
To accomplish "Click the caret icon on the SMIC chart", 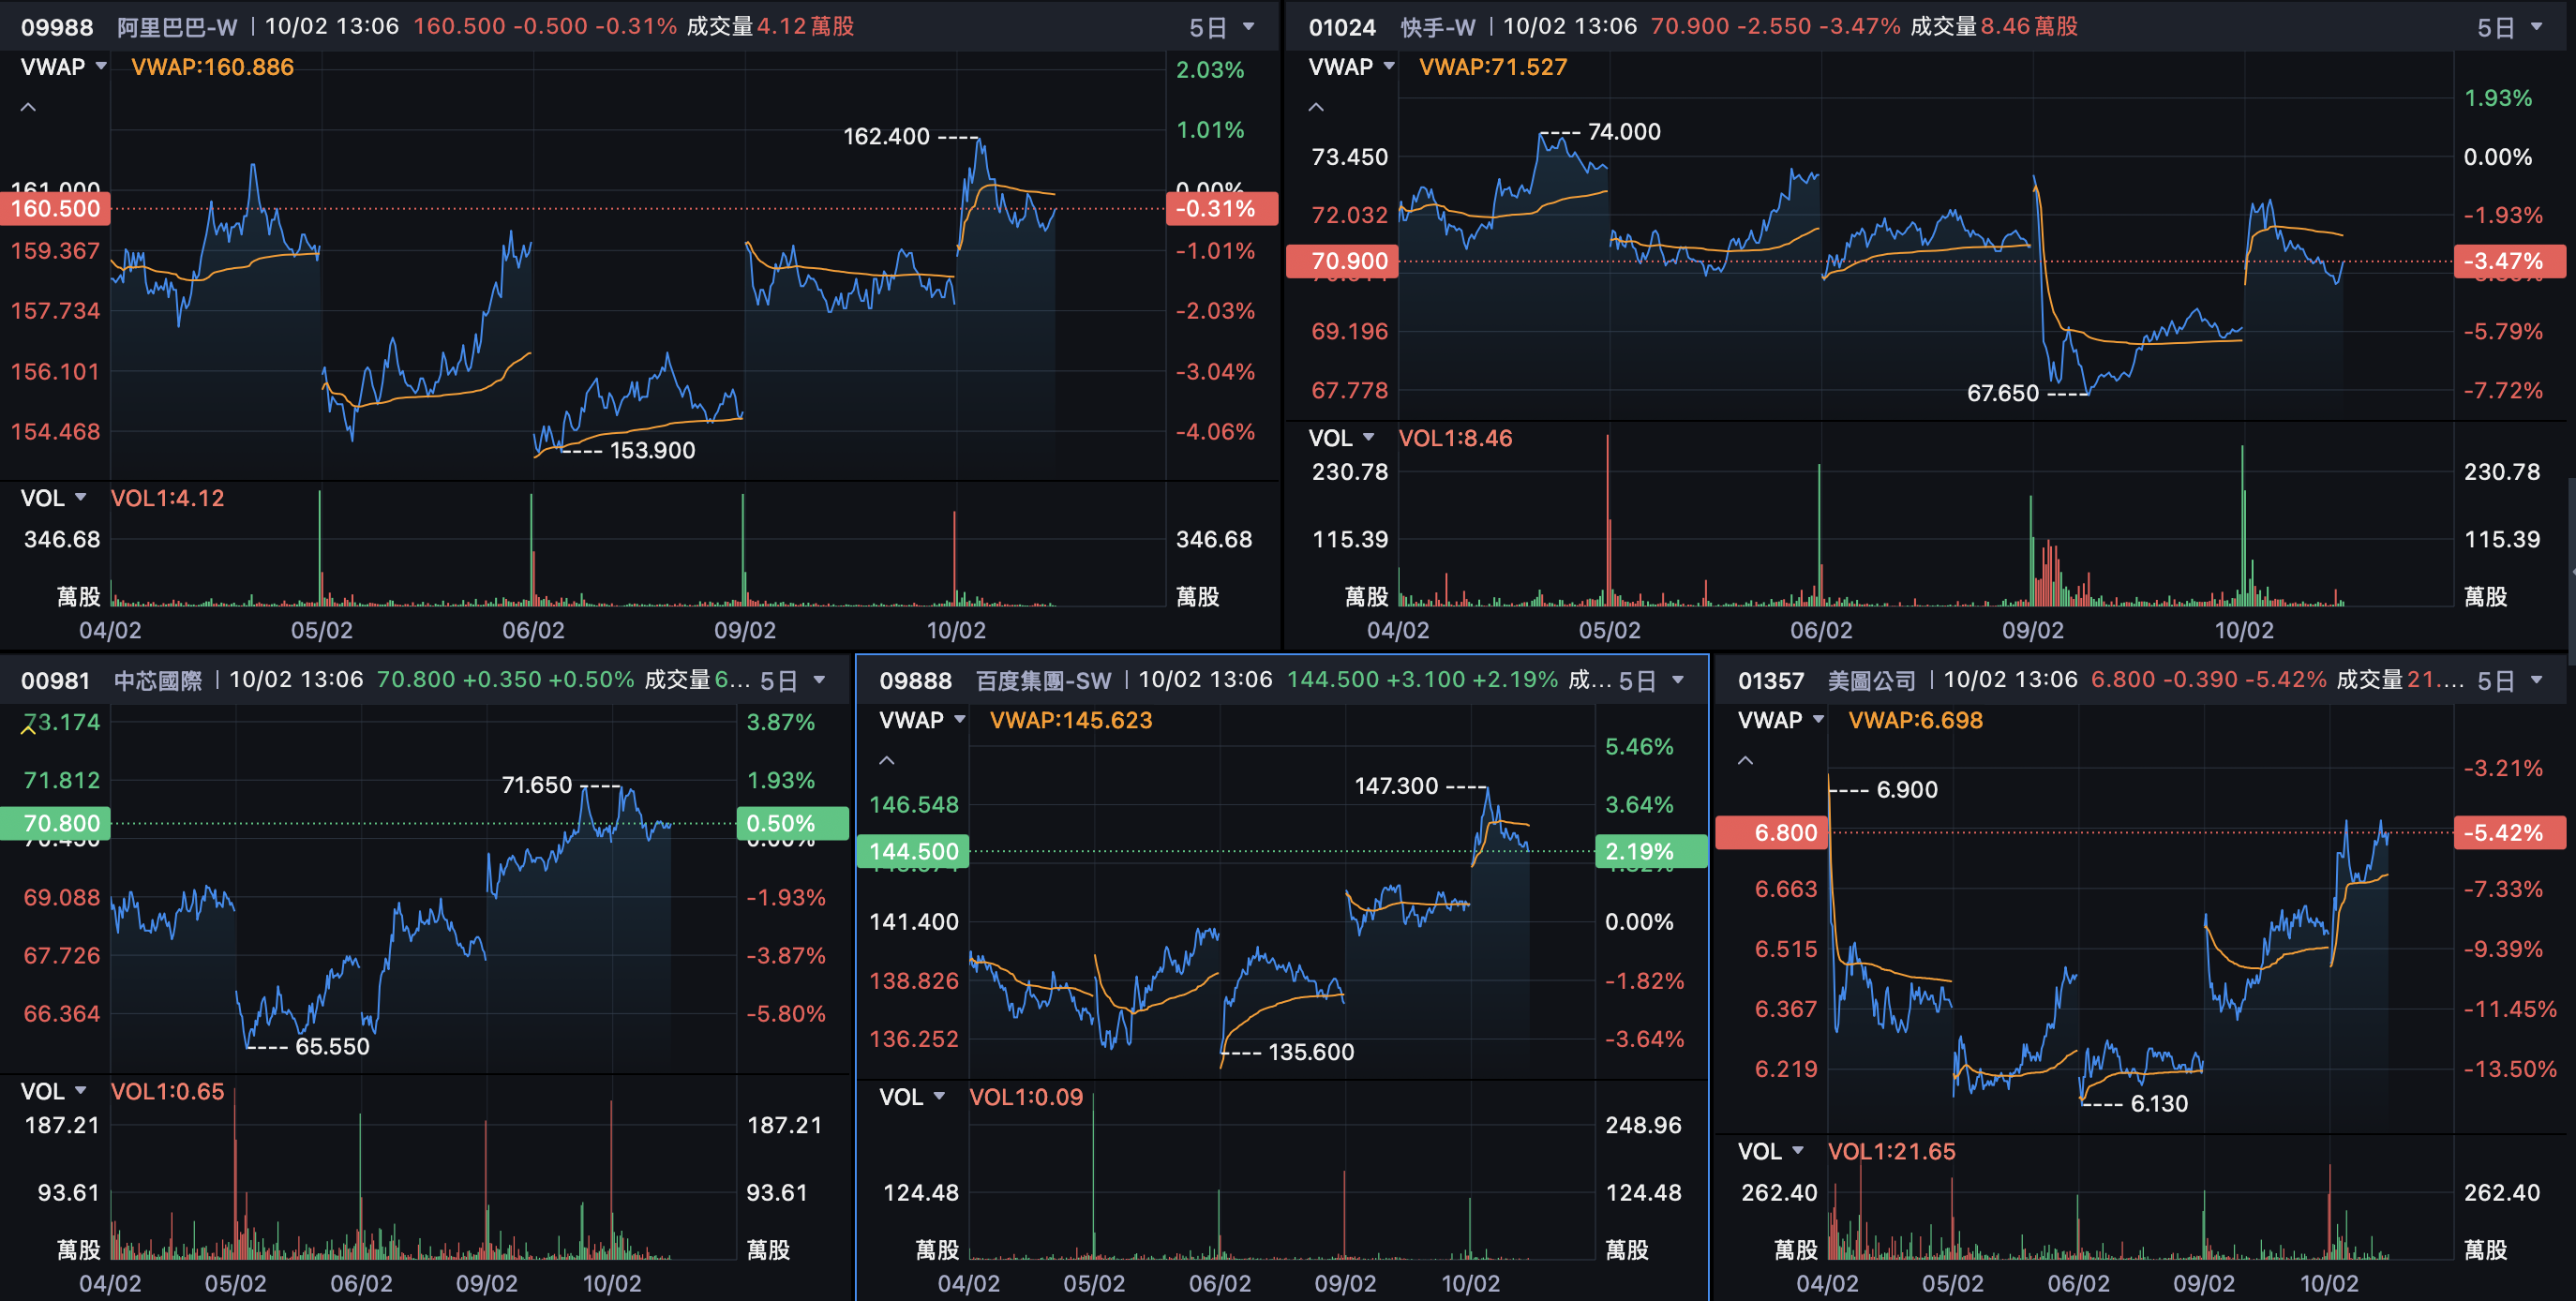I will tap(28, 728).
